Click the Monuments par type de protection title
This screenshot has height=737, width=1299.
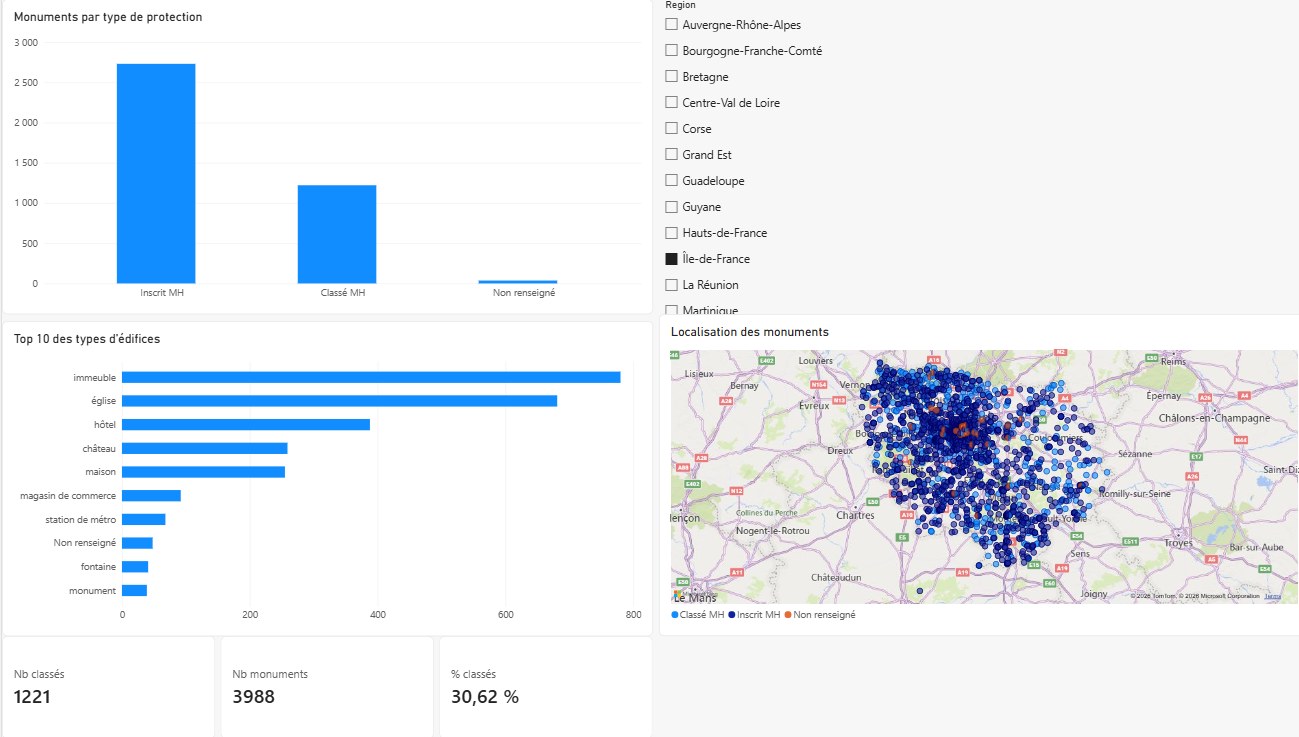pyautogui.click(x=108, y=17)
